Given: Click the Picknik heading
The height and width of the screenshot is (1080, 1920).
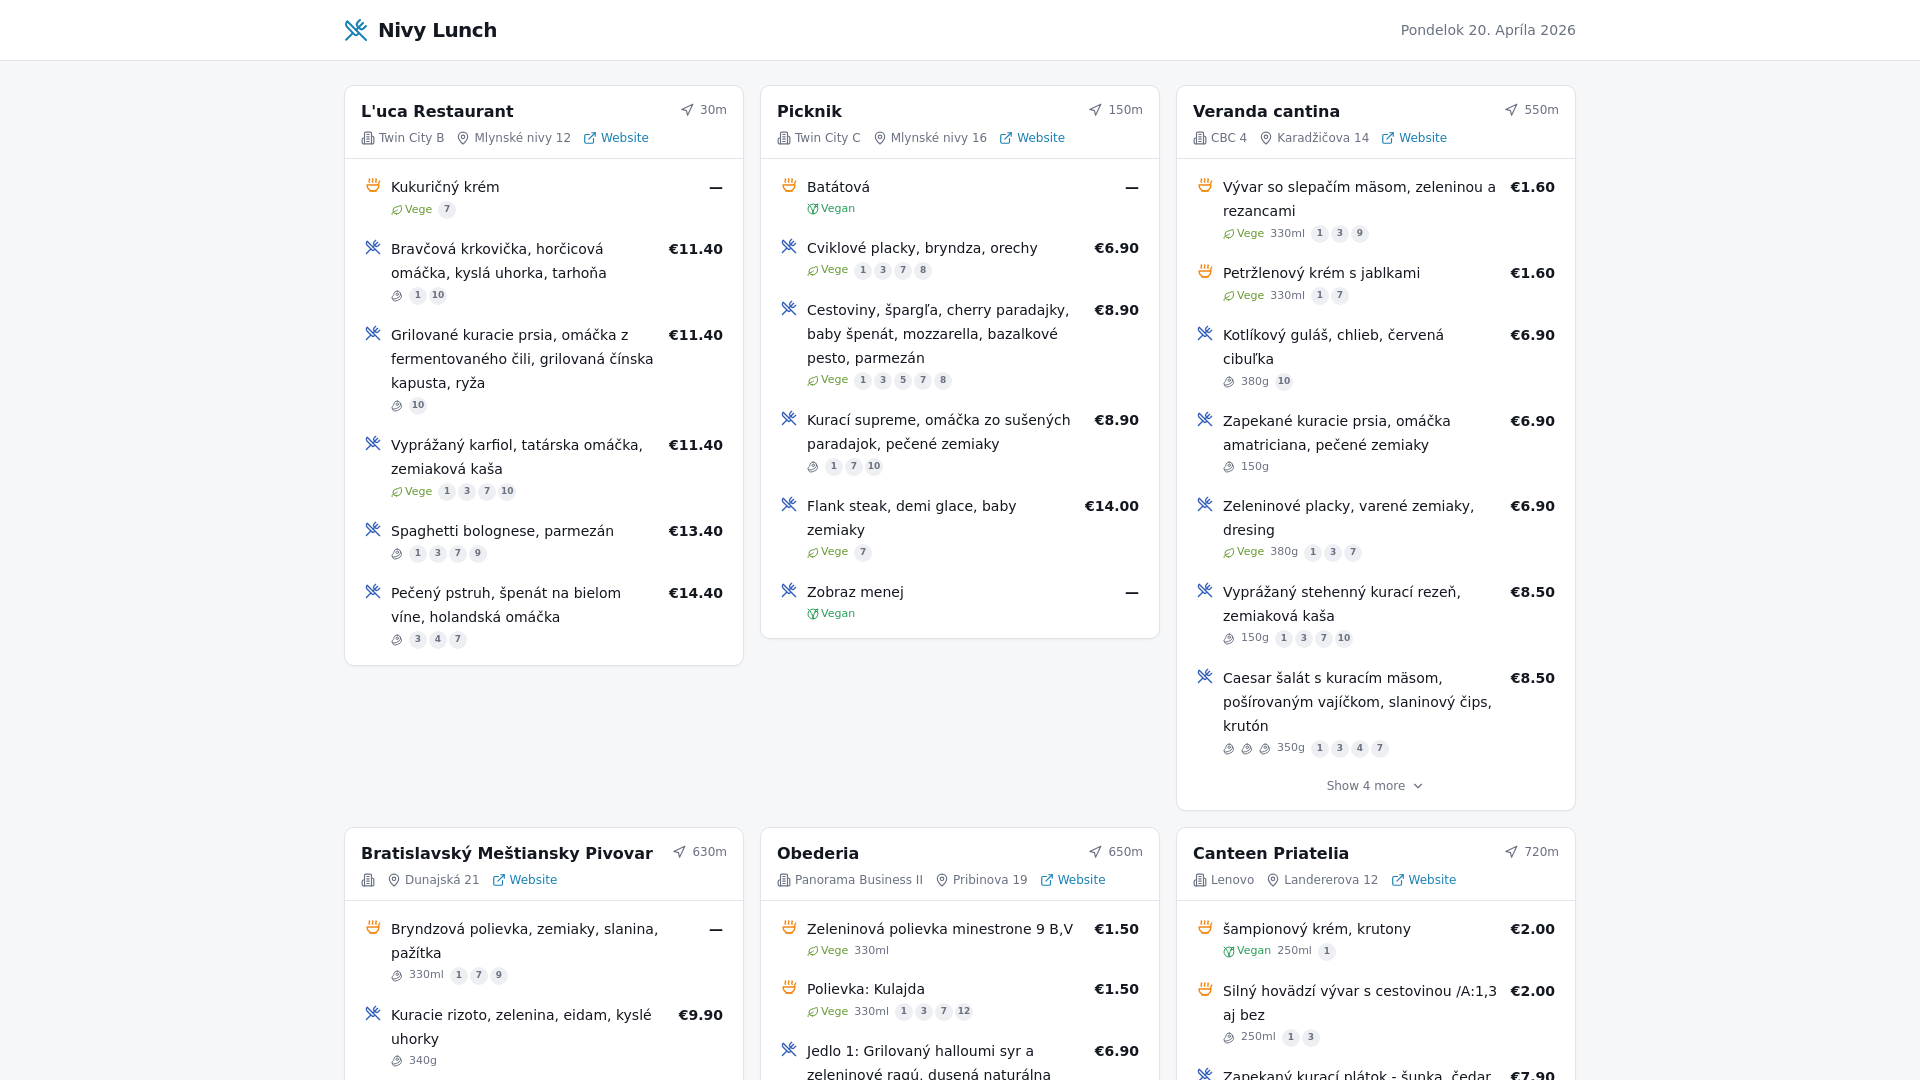Looking at the screenshot, I should 809,111.
